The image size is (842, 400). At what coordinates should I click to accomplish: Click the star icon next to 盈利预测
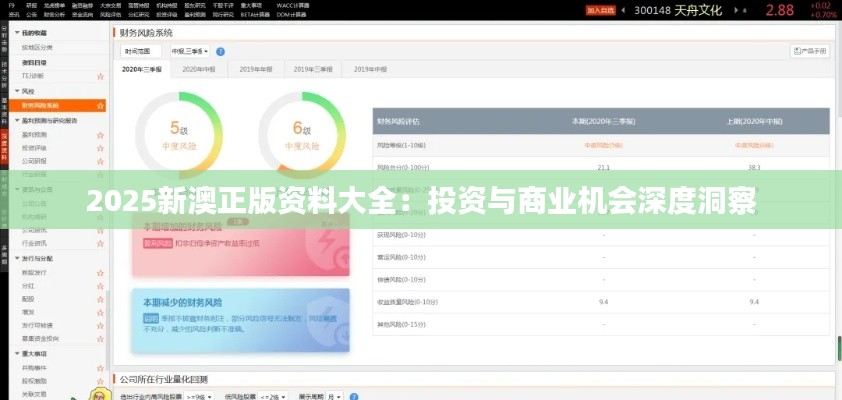point(100,133)
